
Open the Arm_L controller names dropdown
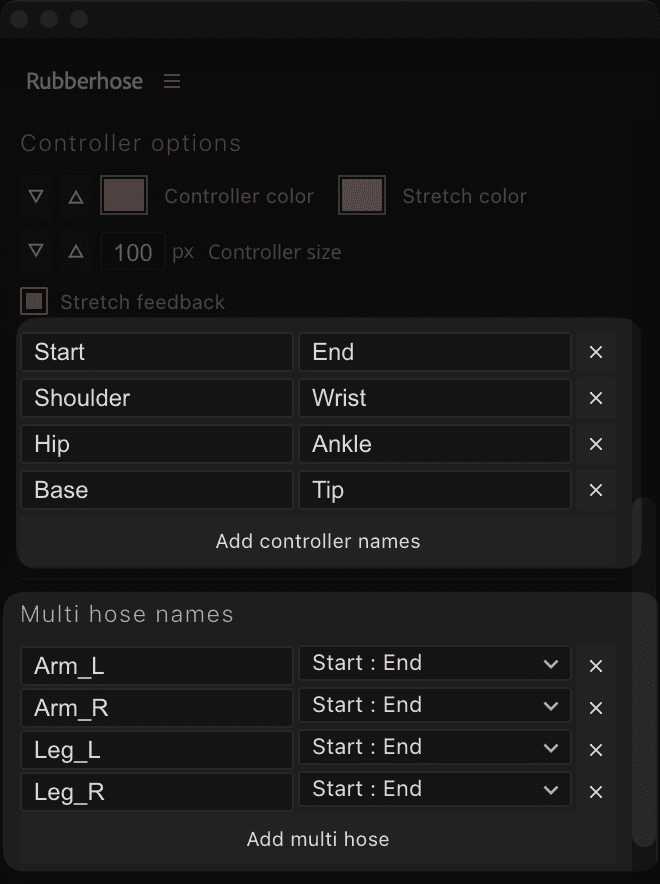click(x=435, y=663)
